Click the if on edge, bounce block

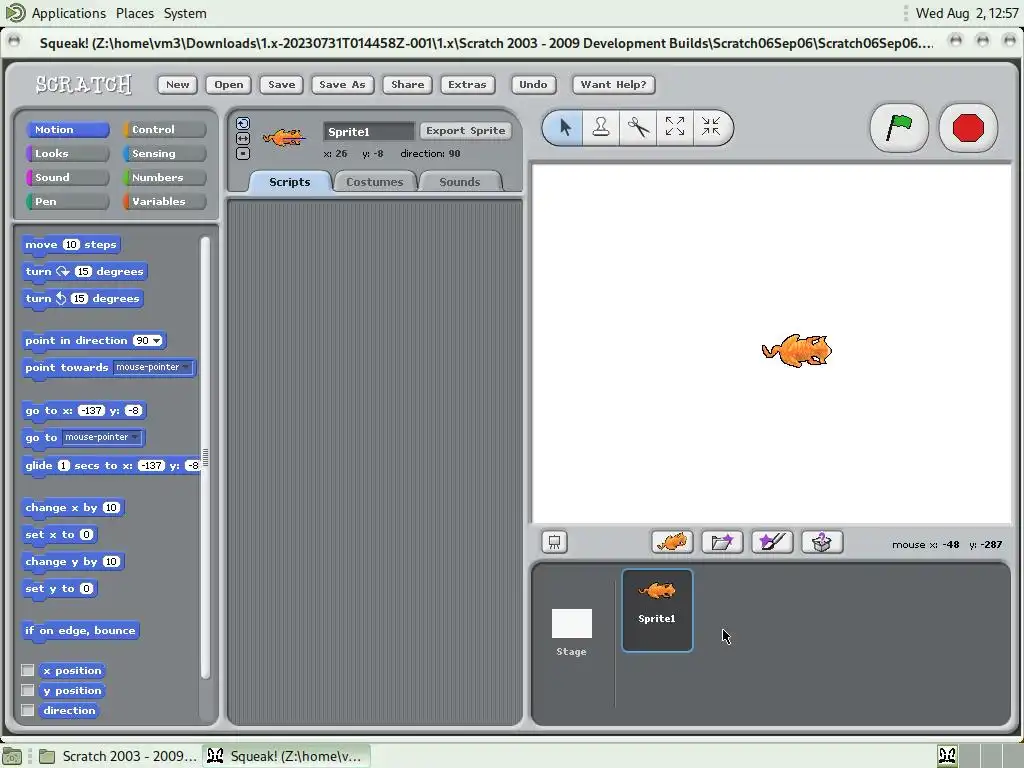click(80, 630)
